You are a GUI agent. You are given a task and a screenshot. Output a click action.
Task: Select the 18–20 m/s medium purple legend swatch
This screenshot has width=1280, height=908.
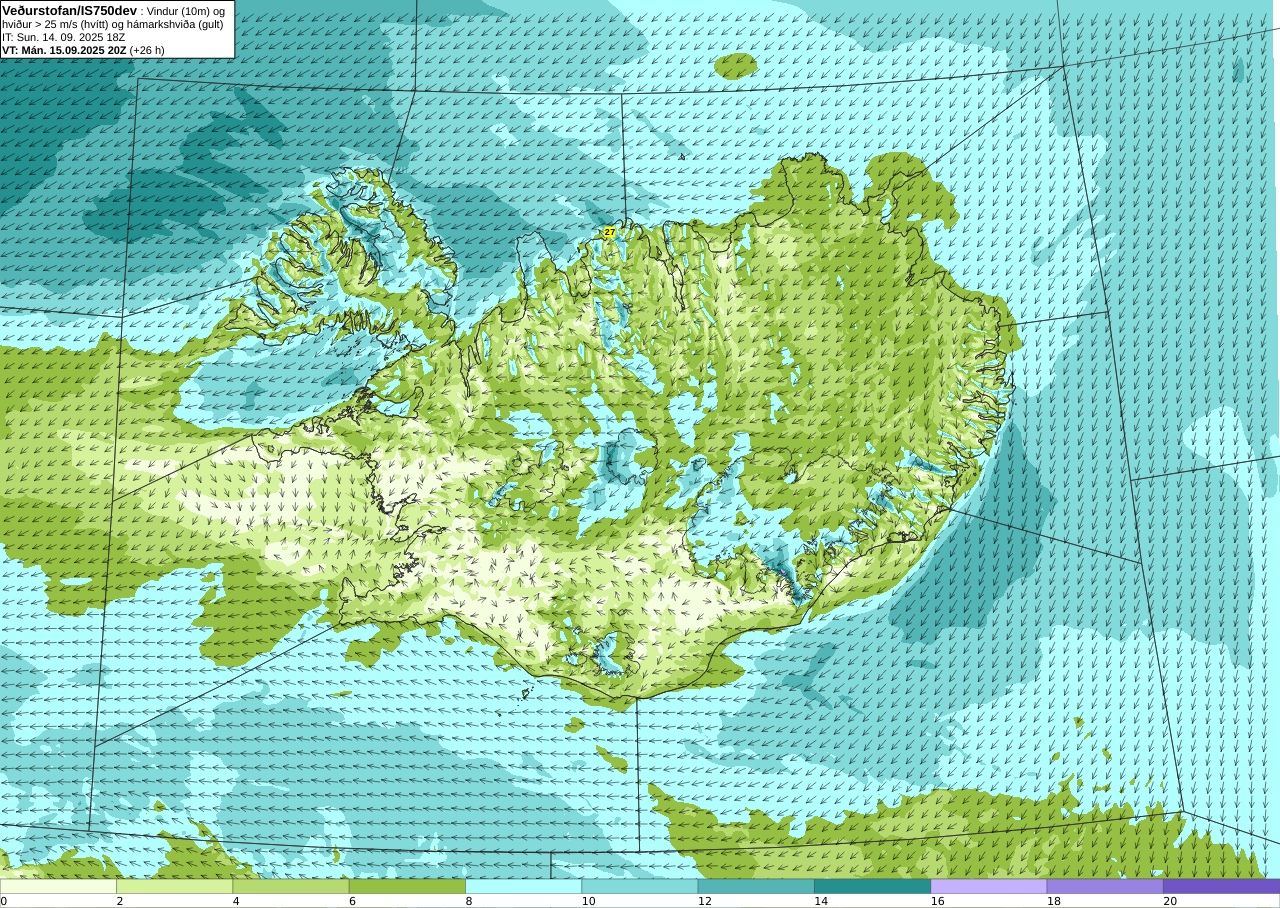point(1105,886)
